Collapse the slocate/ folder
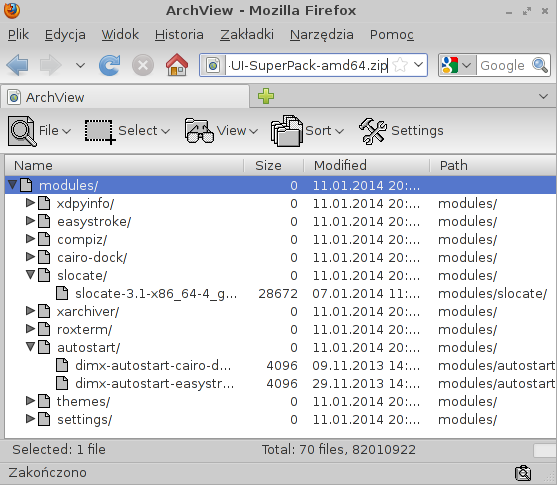This screenshot has height=485, width=557. pyautogui.click(x=31, y=275)
